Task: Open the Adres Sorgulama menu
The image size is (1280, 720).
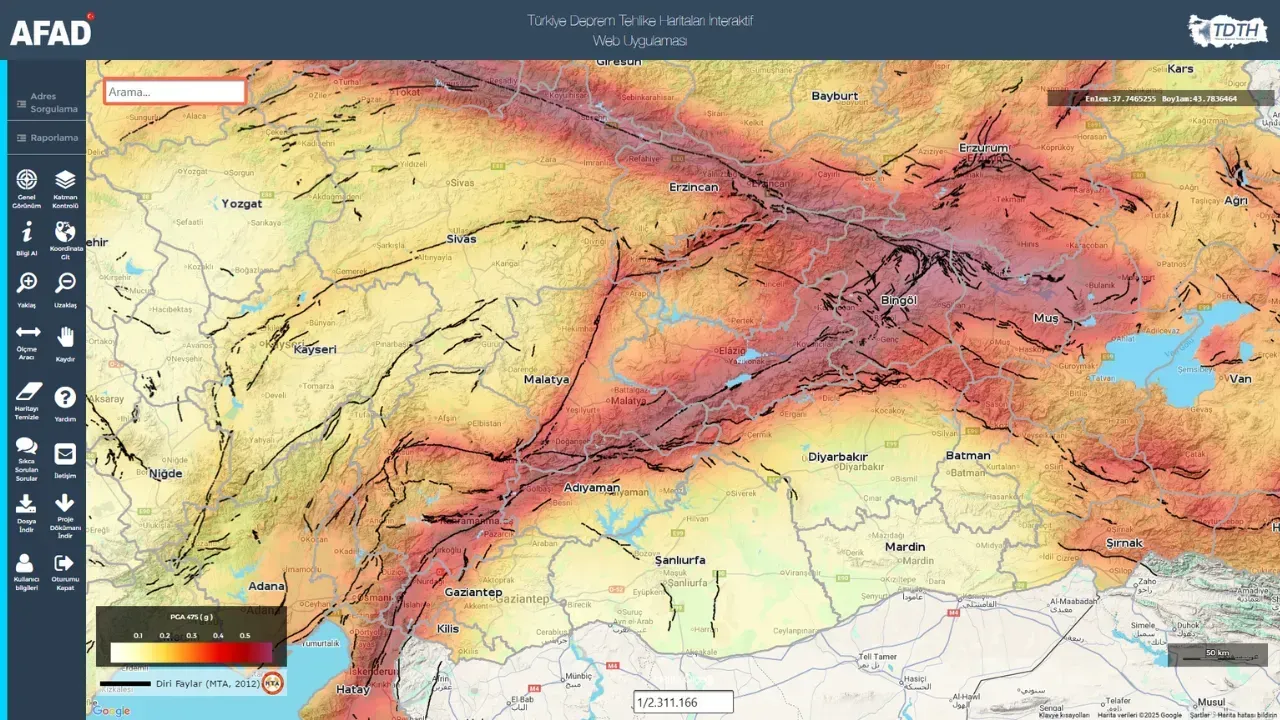Action: pos(46,102)
